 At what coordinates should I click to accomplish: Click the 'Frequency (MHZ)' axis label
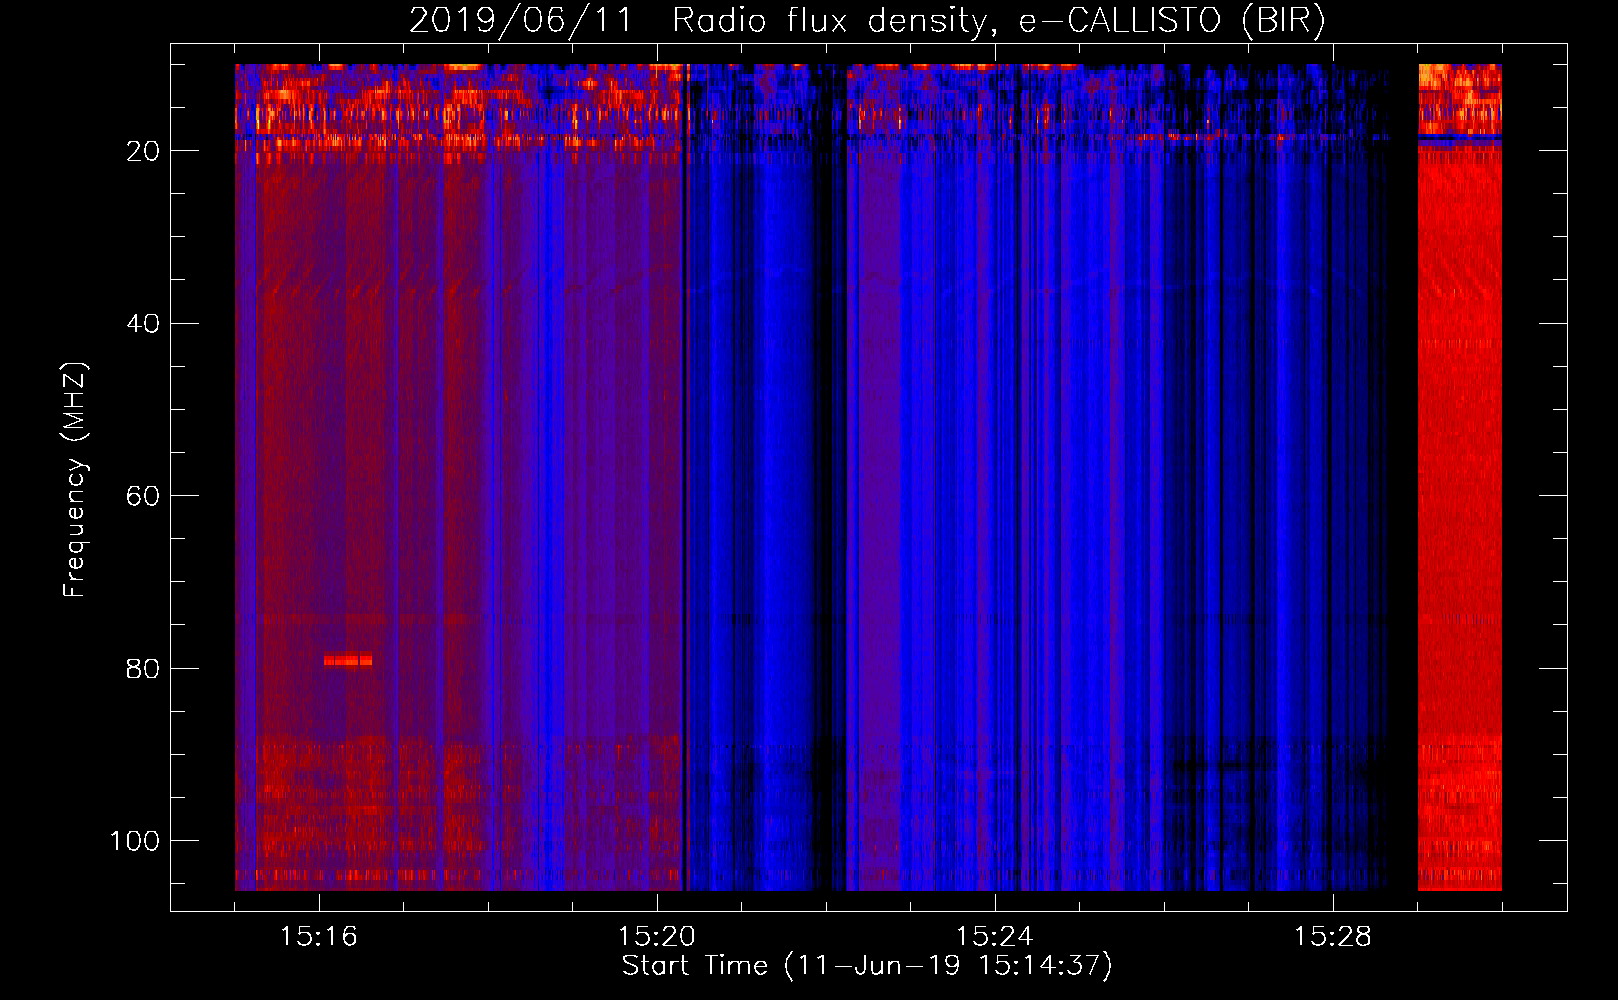[x=75, y=479]
